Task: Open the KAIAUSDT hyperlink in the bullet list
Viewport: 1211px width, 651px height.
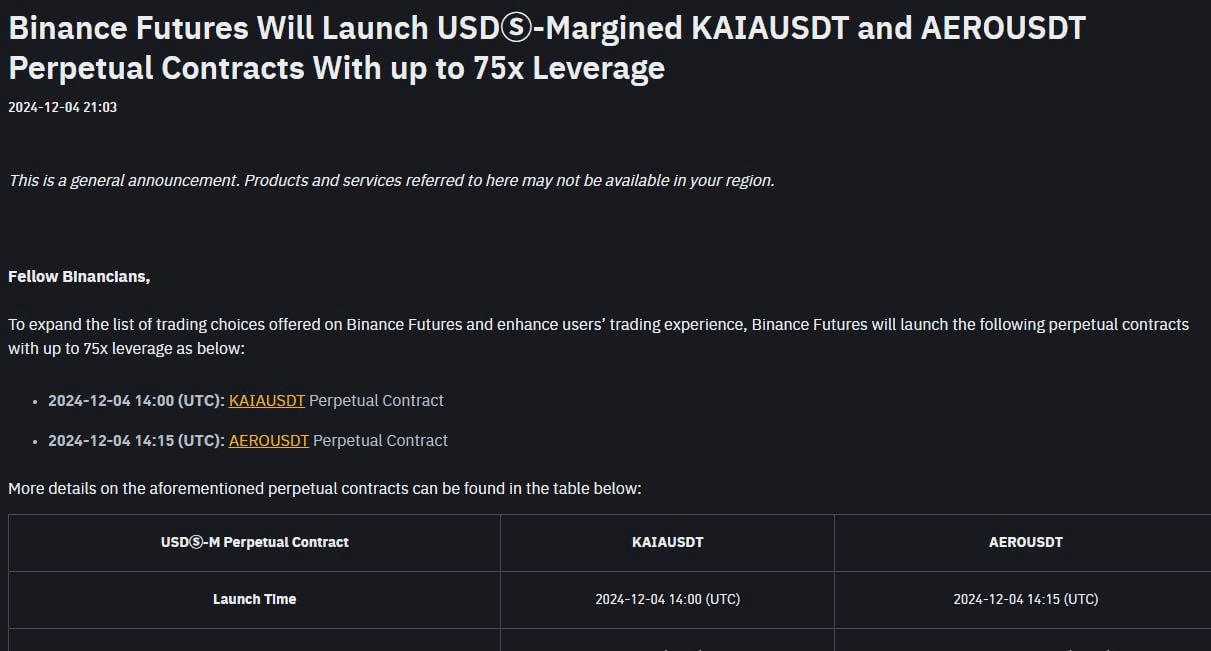Action: [267, 400]
